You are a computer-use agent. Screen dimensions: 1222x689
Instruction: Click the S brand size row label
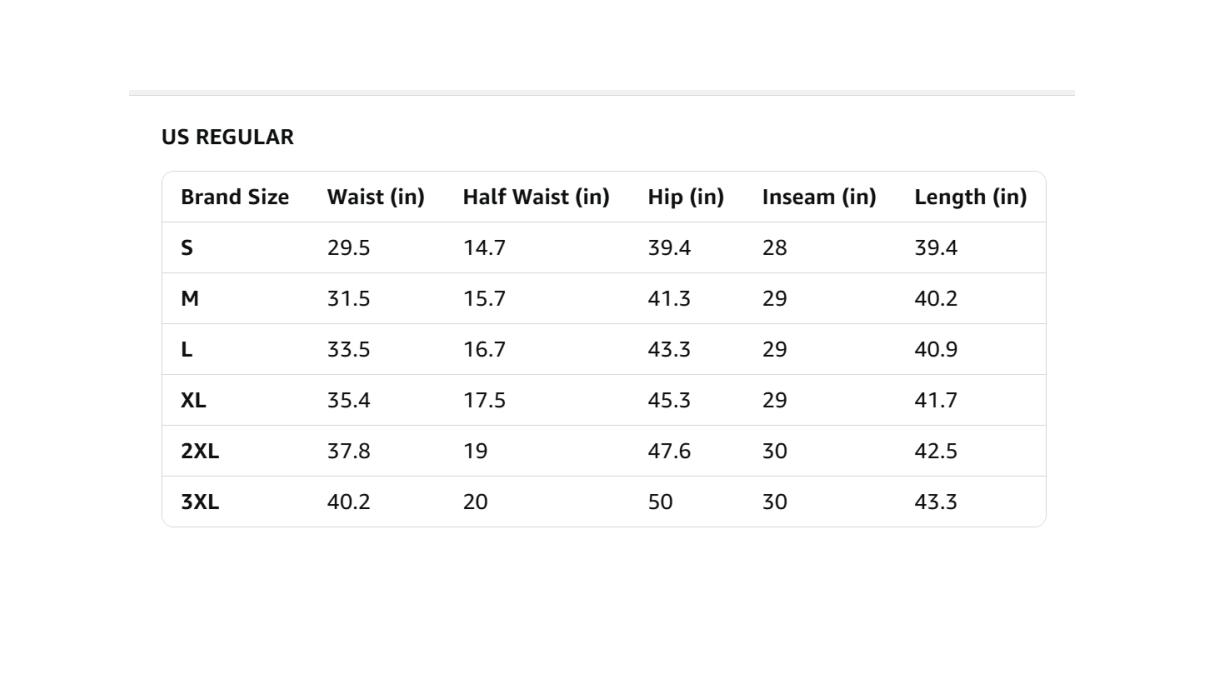click(187, 248)
